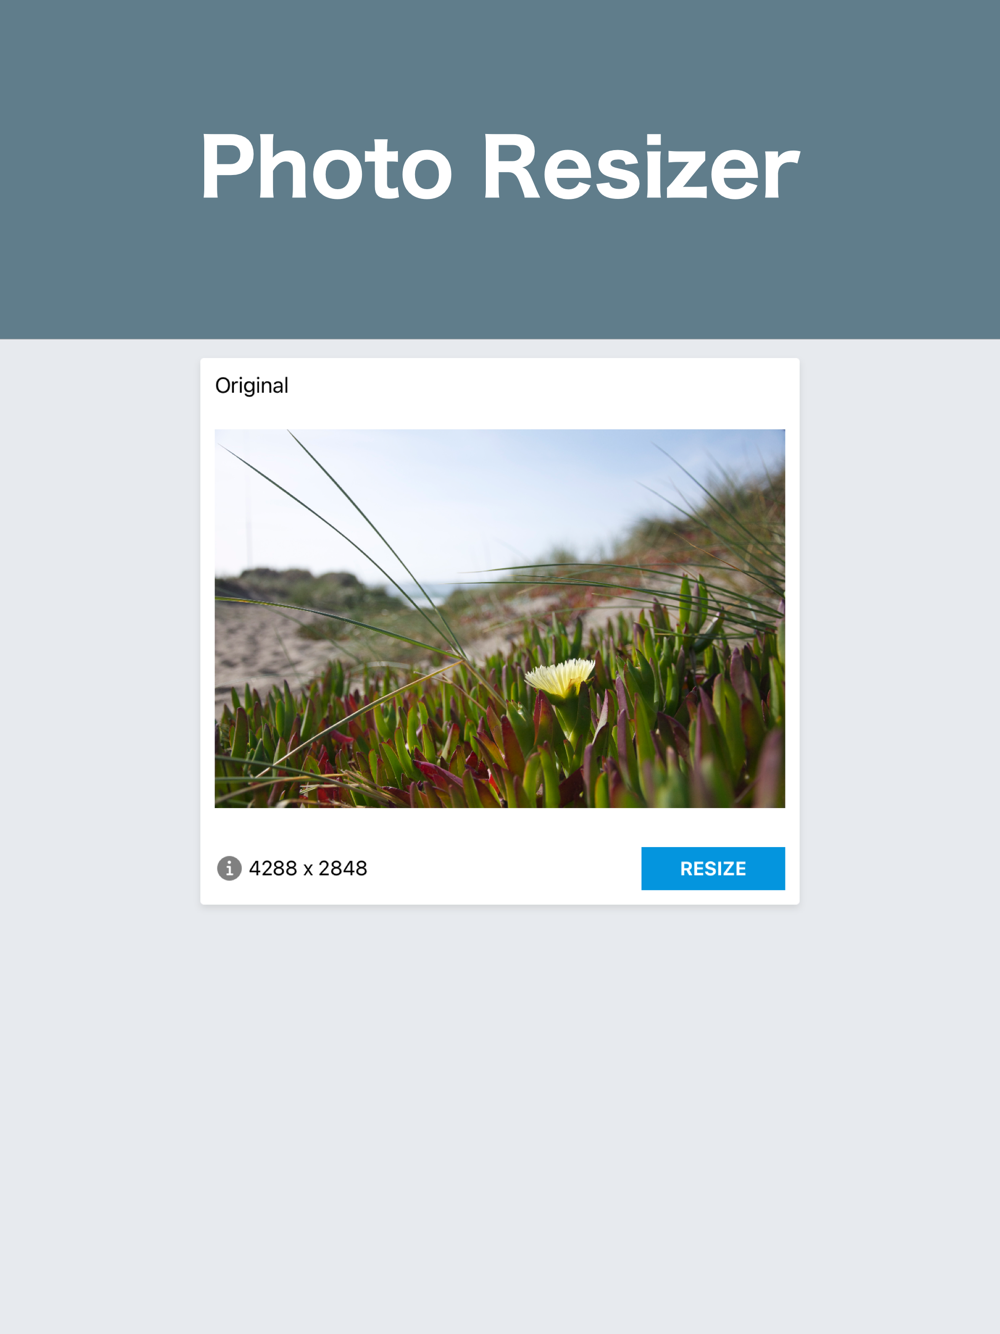Click the Photo Resizer title
Image resolution: width=1000 pixels, height=1334 pixels.
500,167
